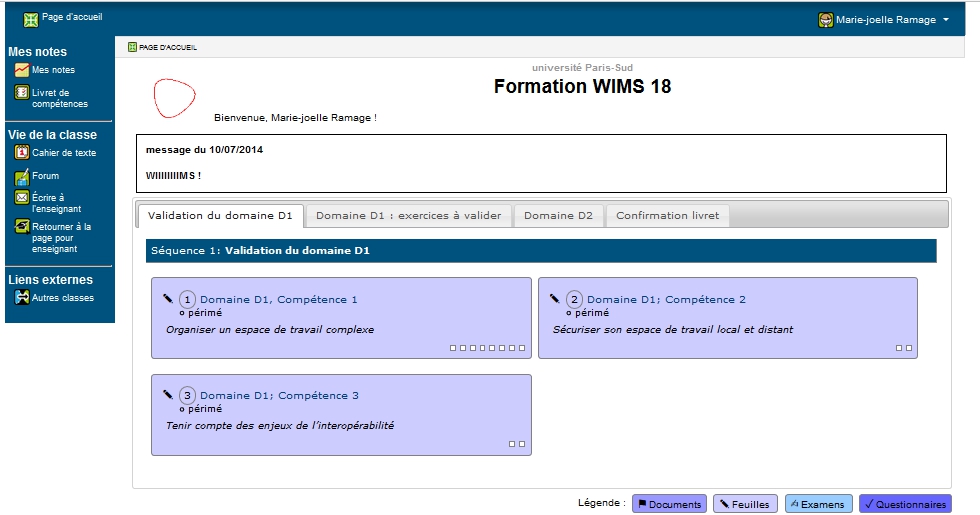This screenshot has width=980, height=515.
Task: Click the Page d'accueil icon in top bar
Action: tap(30, 19)
